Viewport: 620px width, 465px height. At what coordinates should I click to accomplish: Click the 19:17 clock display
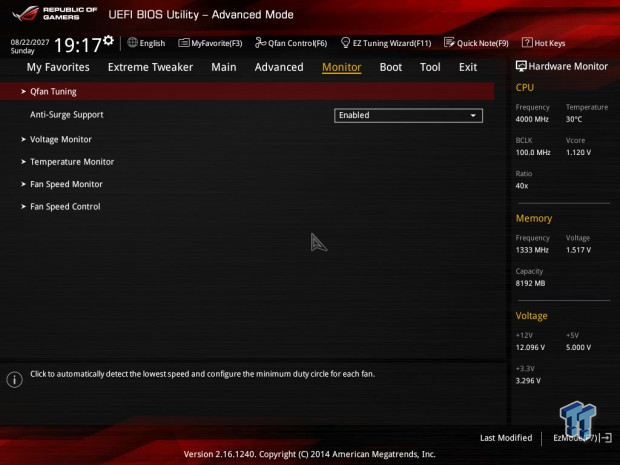click(x=78, y=45)
